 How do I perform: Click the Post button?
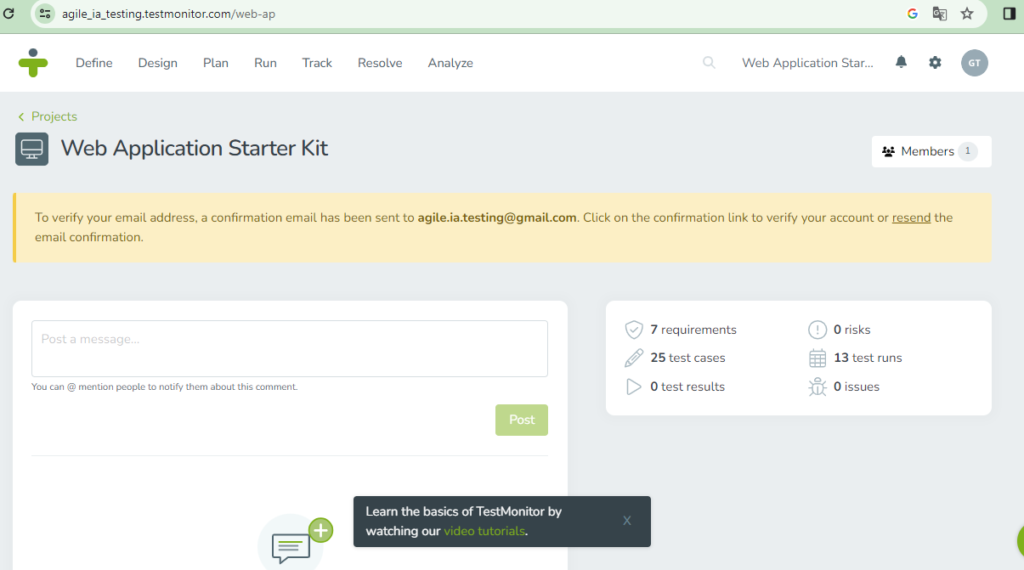tap(521, 420)
